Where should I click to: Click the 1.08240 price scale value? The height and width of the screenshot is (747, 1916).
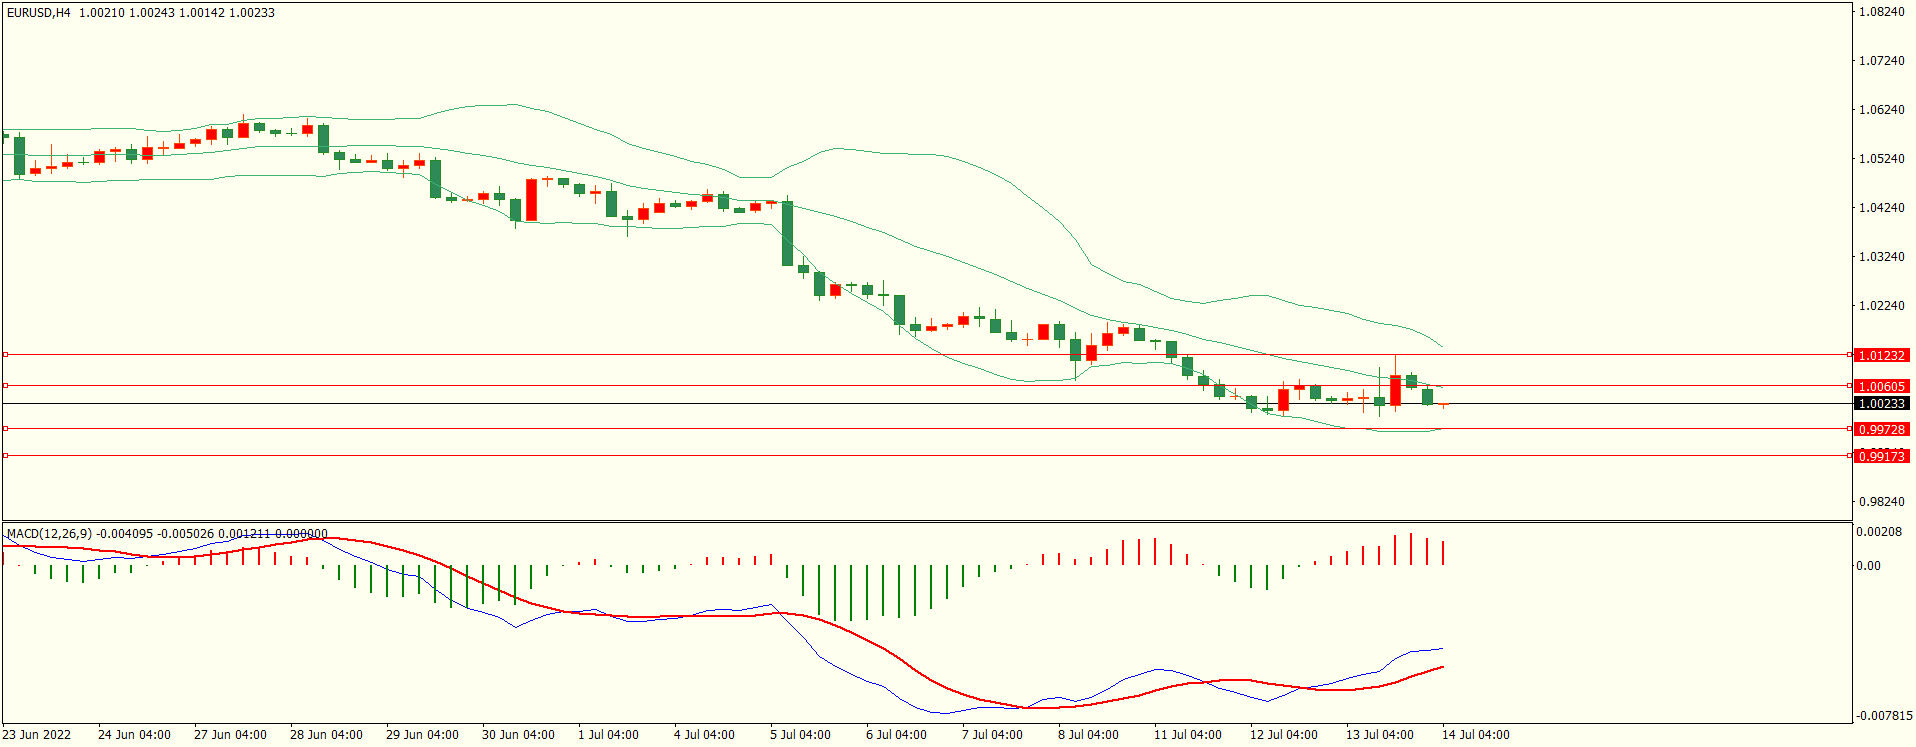pos(1881,12)
